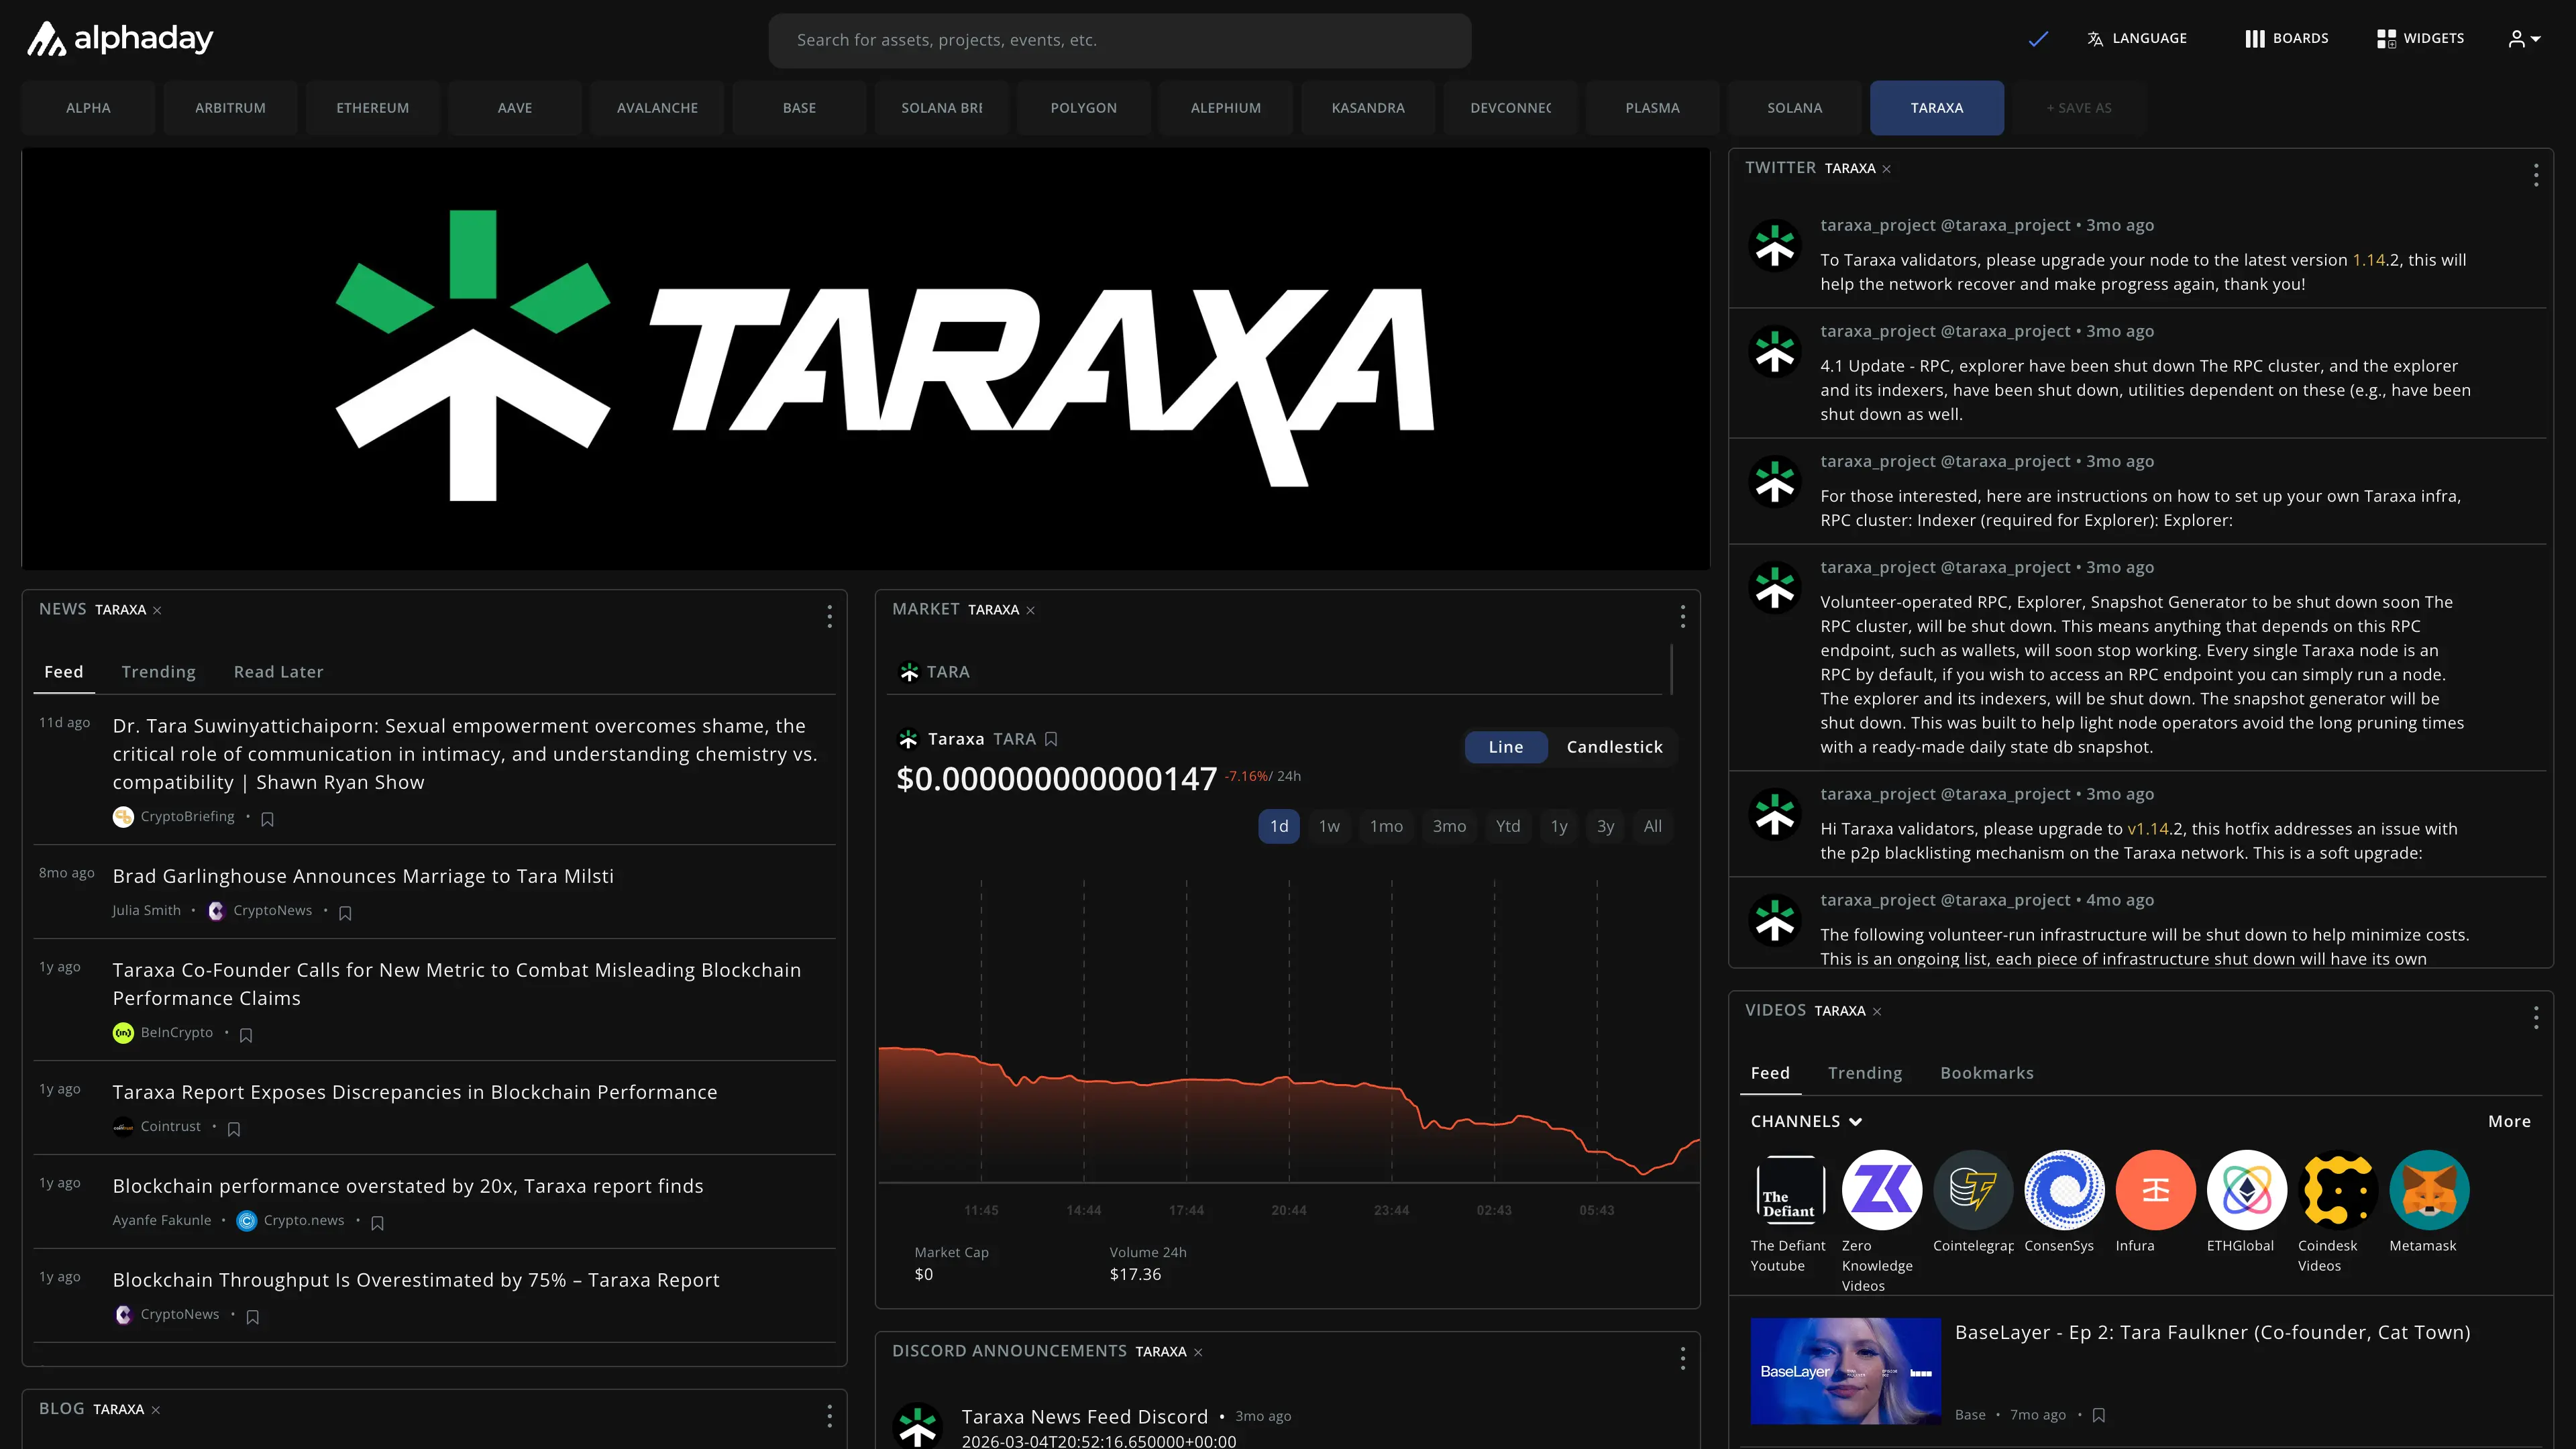Switch News widget to Read Later tab
The image size is (2576, 1449).
click(278, 672)
